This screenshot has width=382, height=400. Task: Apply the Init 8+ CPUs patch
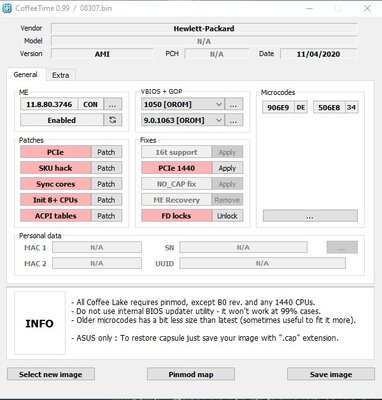[x=106, y=200]
